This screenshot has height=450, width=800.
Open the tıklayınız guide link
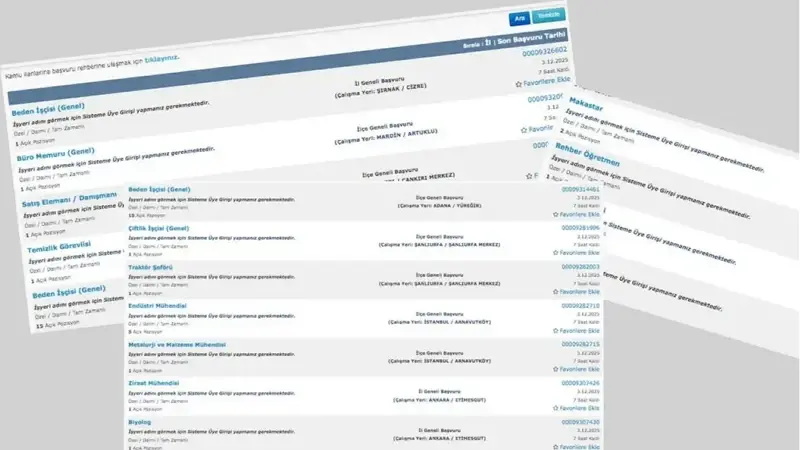pyautogui.click(x=162, y=59)
